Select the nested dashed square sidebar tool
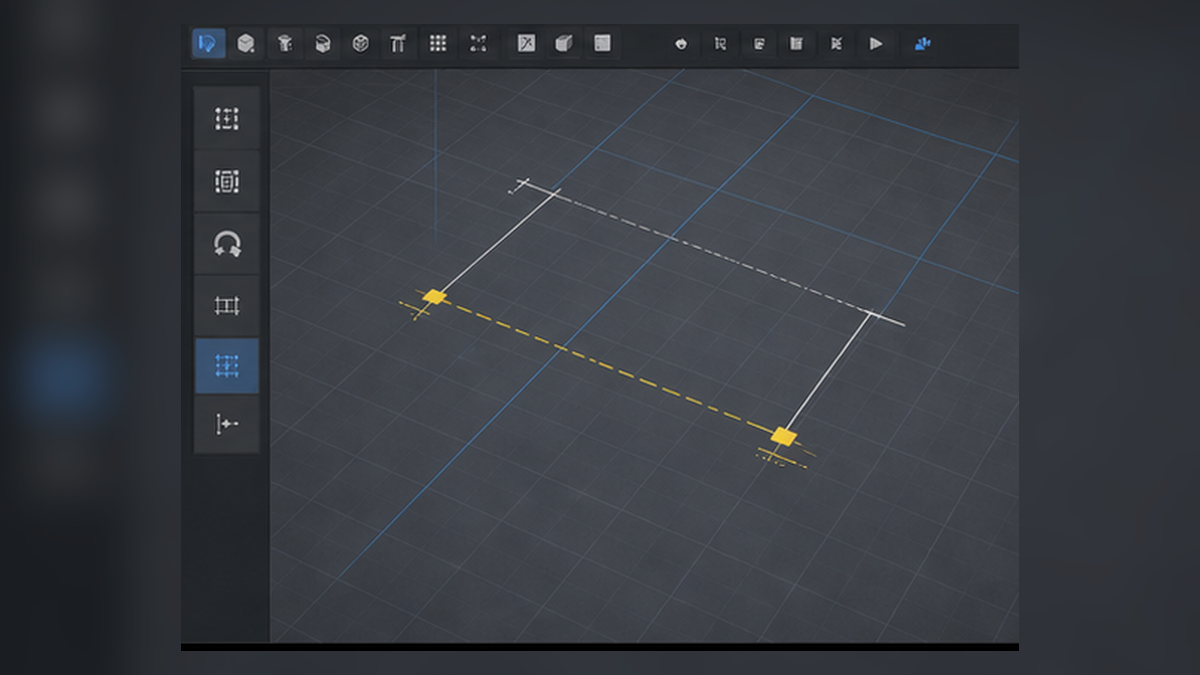This screenshot has width=1200, height=675. (227, 181)
